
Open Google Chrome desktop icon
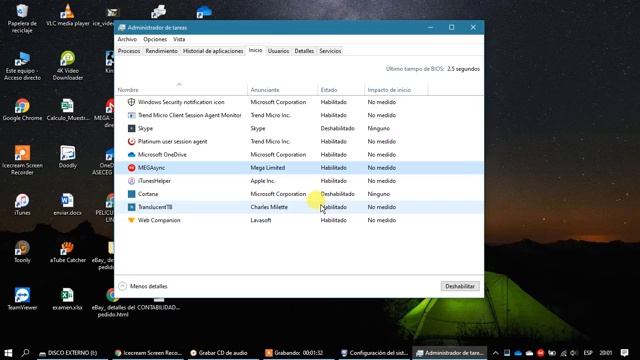[x=22, y=109]
